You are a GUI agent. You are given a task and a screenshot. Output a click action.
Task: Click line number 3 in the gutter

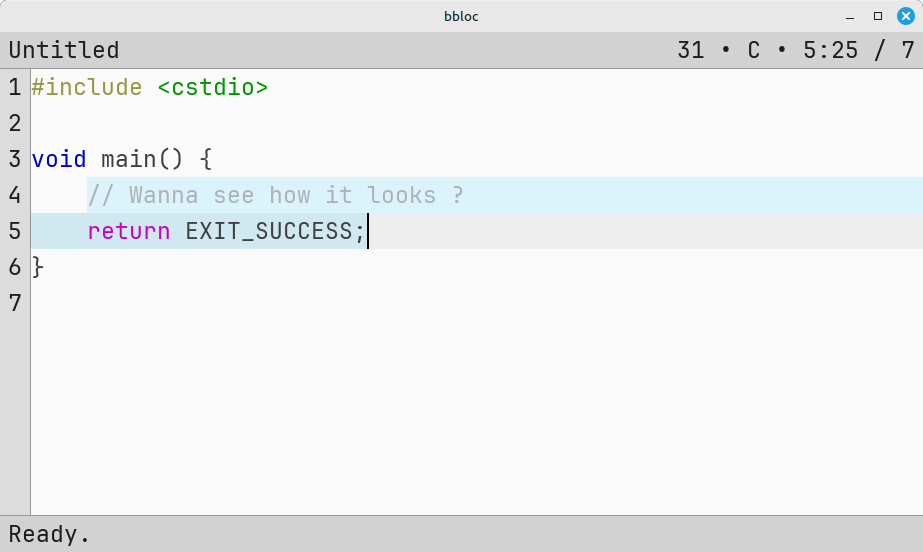click(x=15, y=159)
